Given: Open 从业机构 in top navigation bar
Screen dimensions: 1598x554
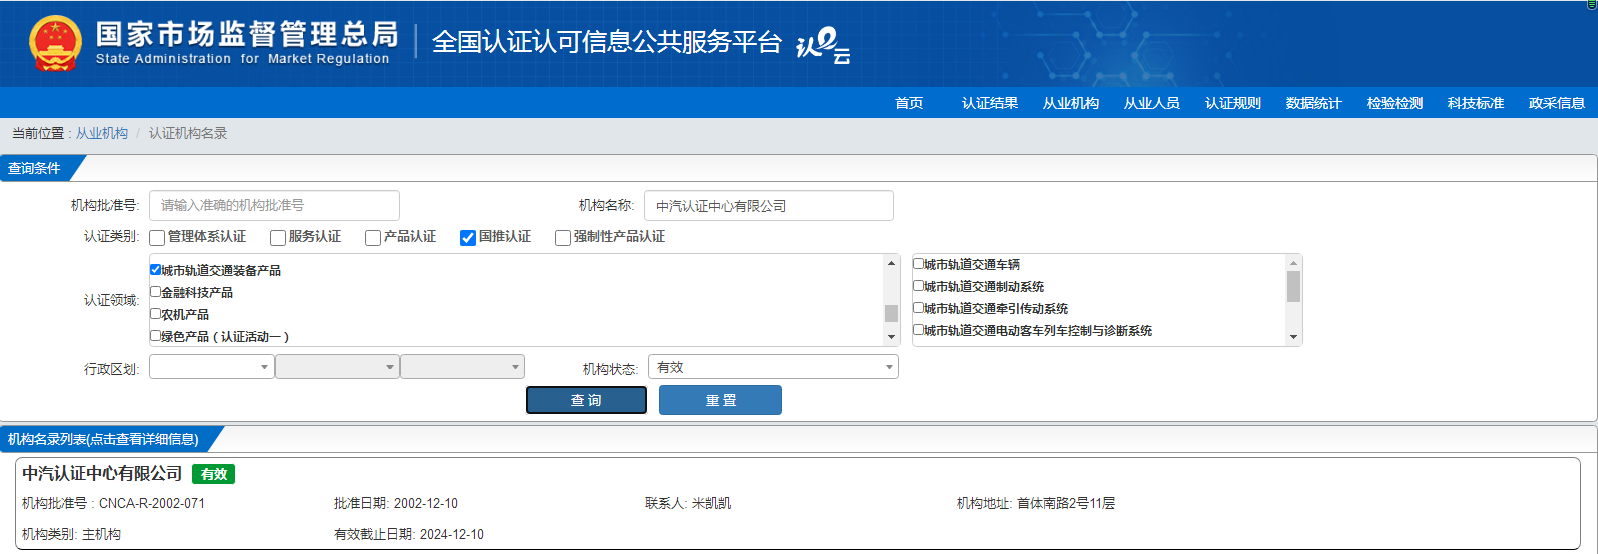Looking at the screenshot, I should 1071,103.
